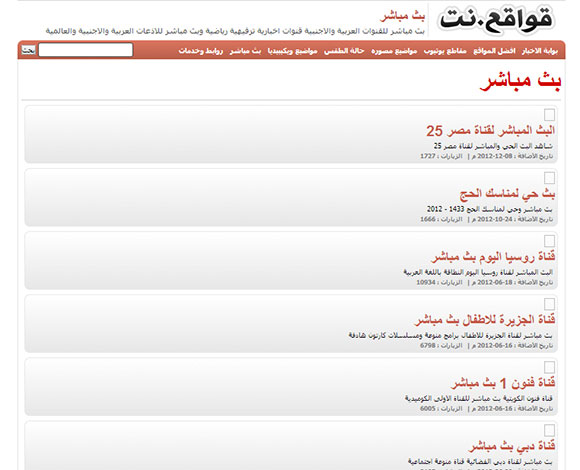Open روابط وخدمات menu item
580x470 pixels.
pyautogui.click(x=200, y=51)
